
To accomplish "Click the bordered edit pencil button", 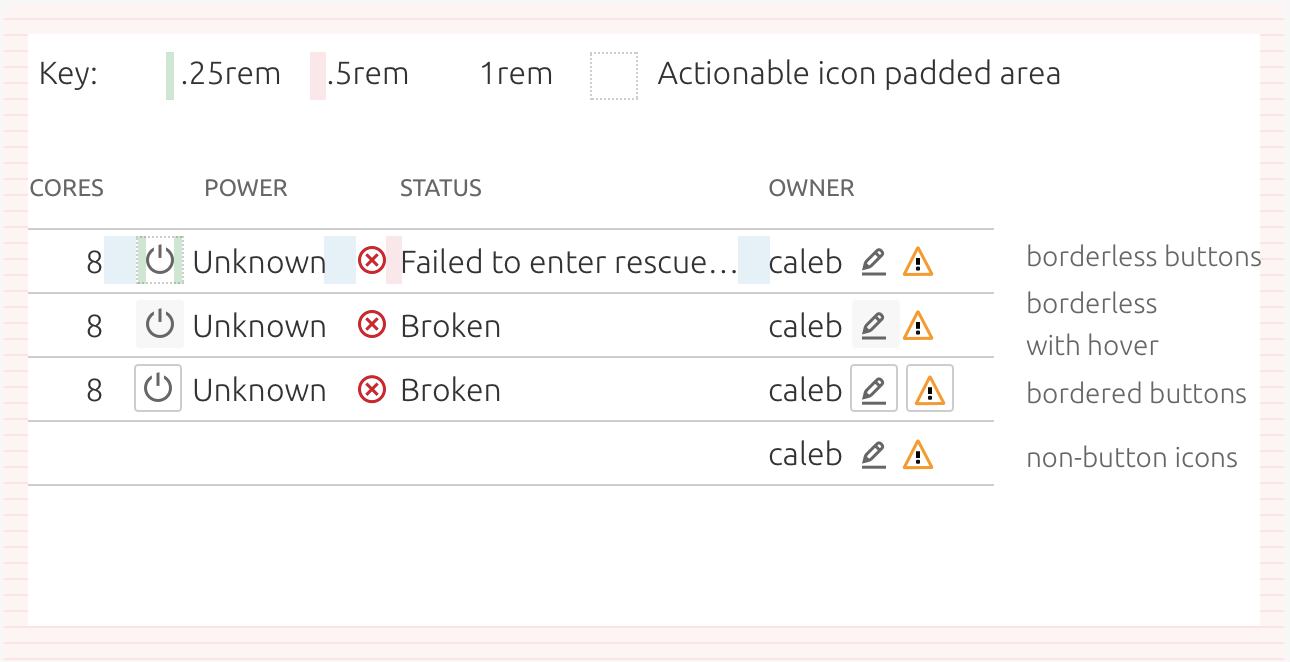I will pos(874,388).
